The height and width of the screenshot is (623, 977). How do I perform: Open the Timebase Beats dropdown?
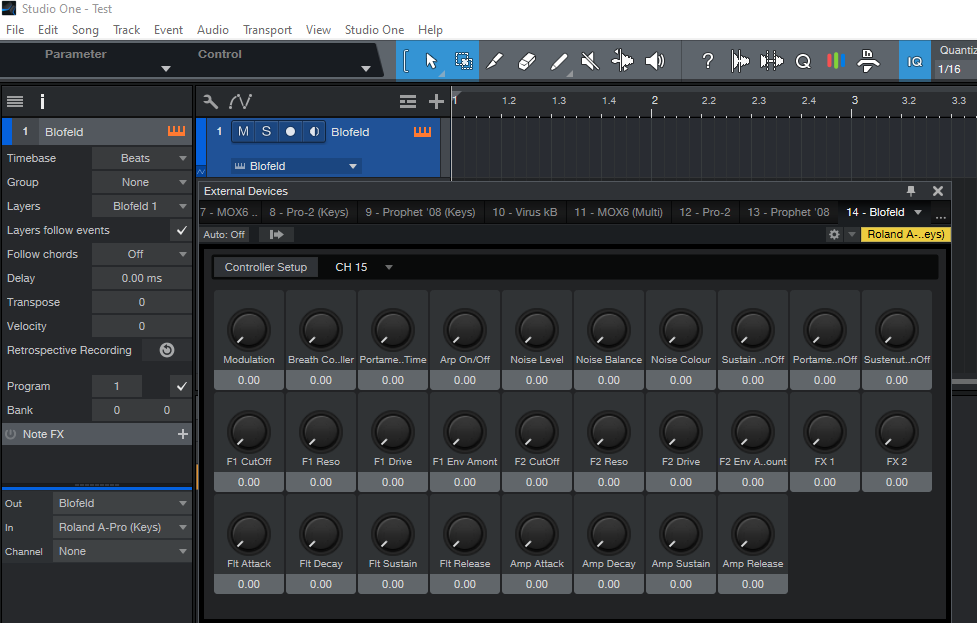tap(141, 158)
